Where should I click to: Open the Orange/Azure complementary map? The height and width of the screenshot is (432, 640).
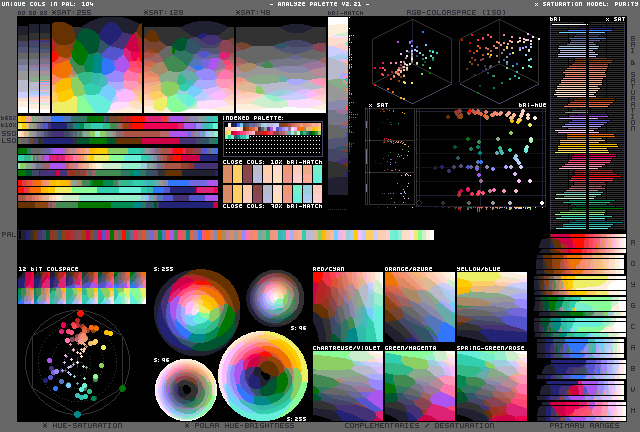click(x=419, y=307)
